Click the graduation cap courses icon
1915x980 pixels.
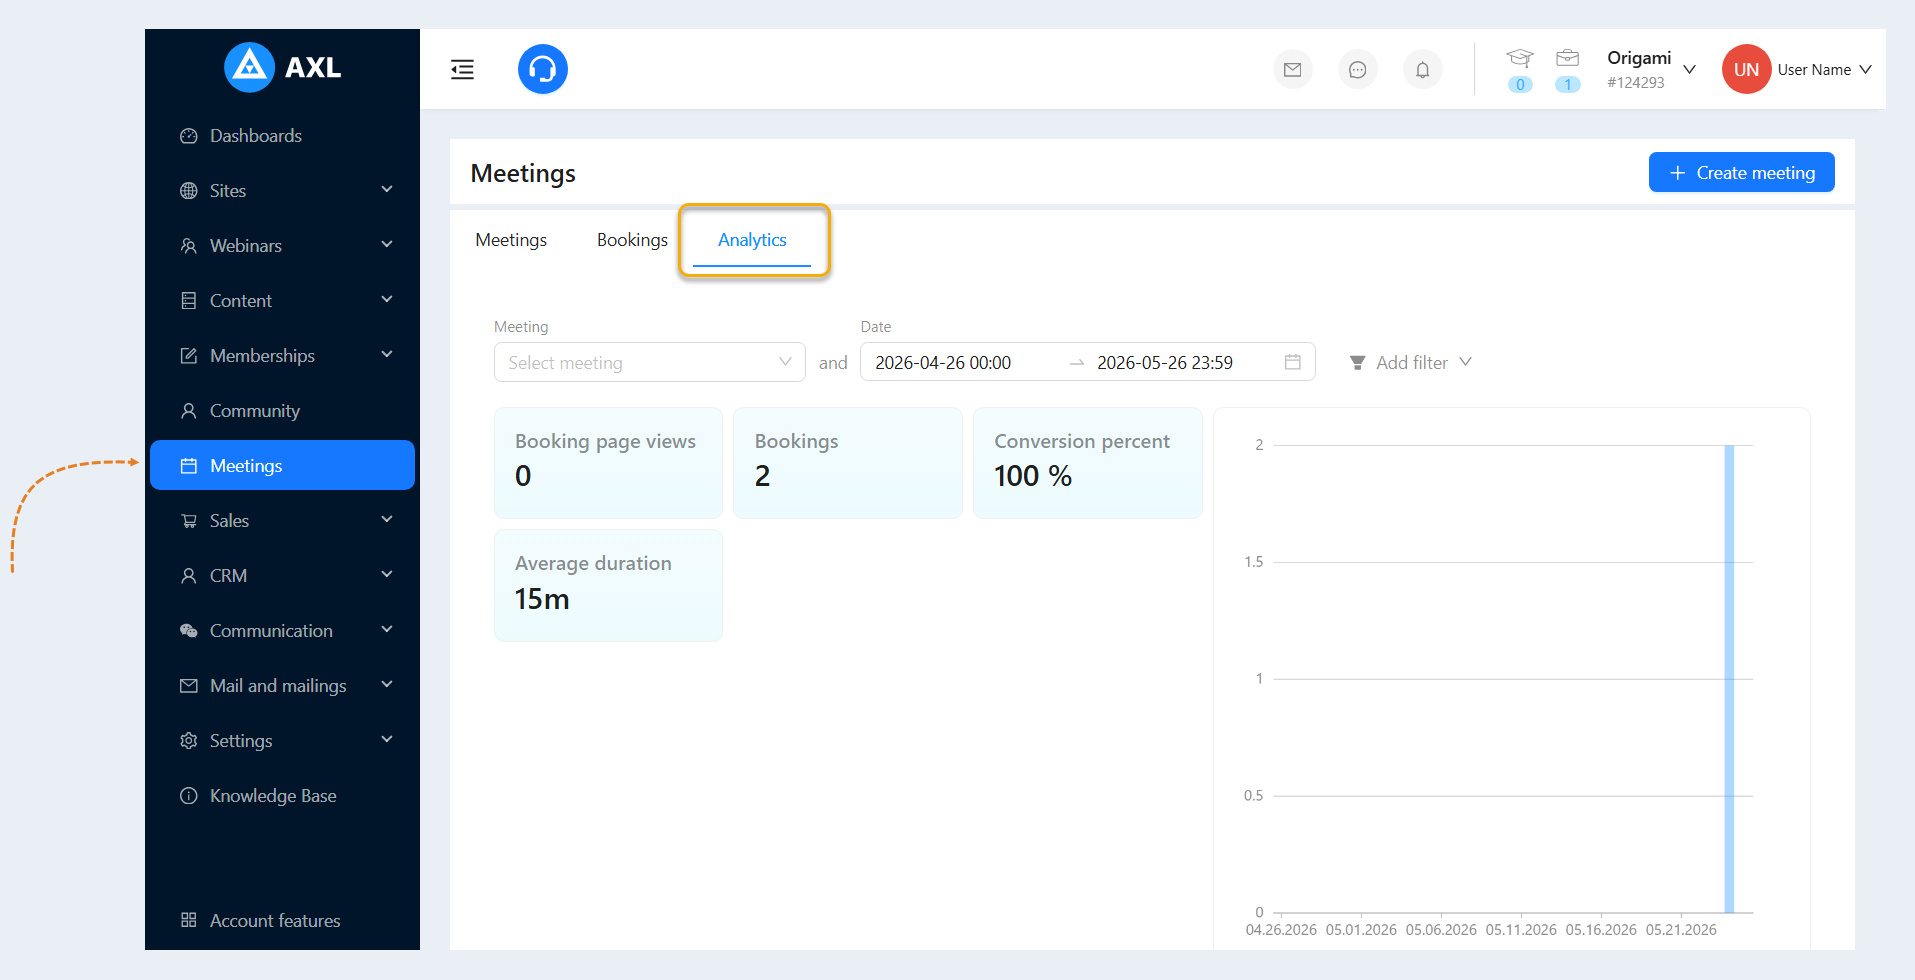click(1520, 58)
